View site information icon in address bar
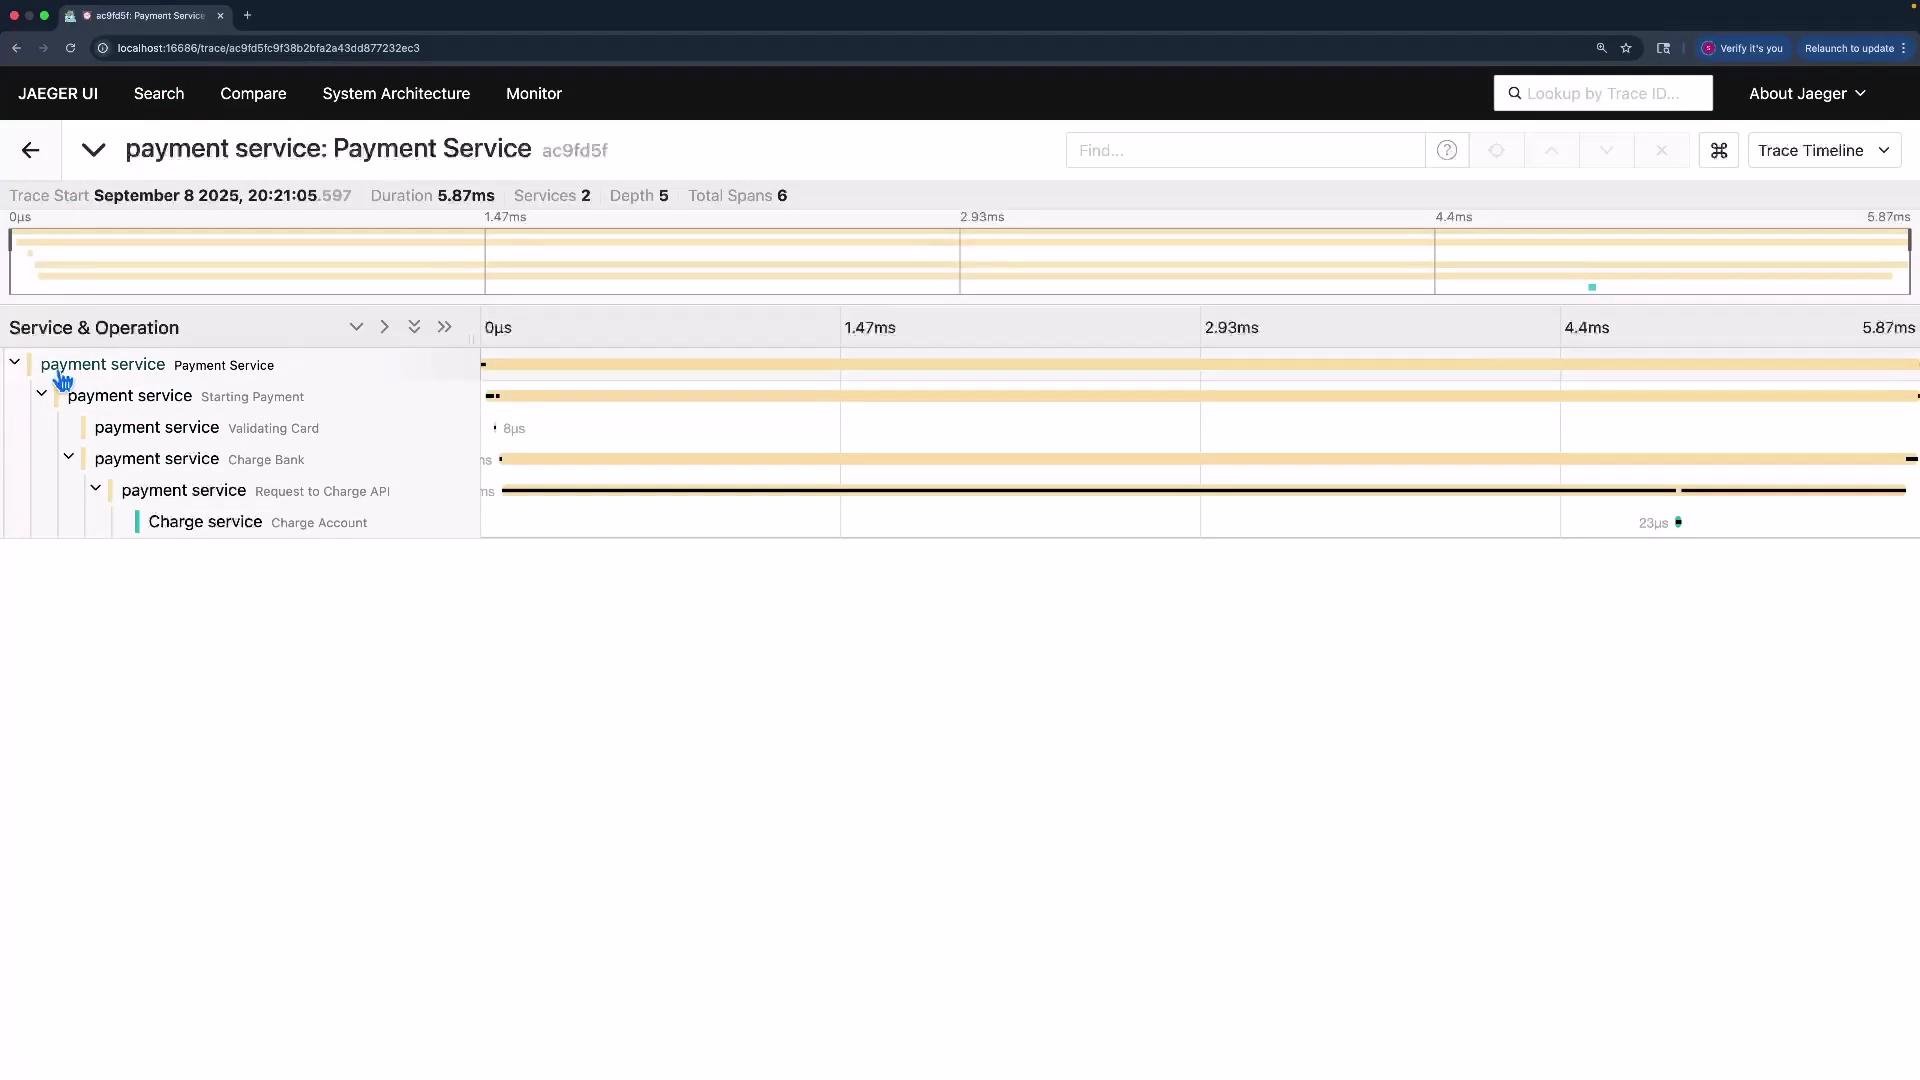Image resolution: width=1920 pixels, height=1080 pixels. [102, 48]
